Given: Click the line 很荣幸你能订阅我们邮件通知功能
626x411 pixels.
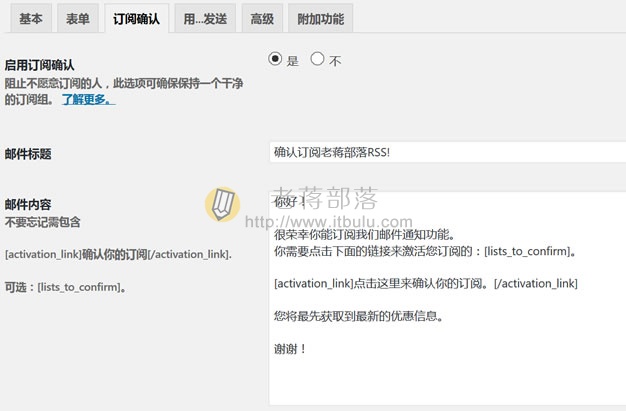Looking at the screenshot, I should click(365, 234).
